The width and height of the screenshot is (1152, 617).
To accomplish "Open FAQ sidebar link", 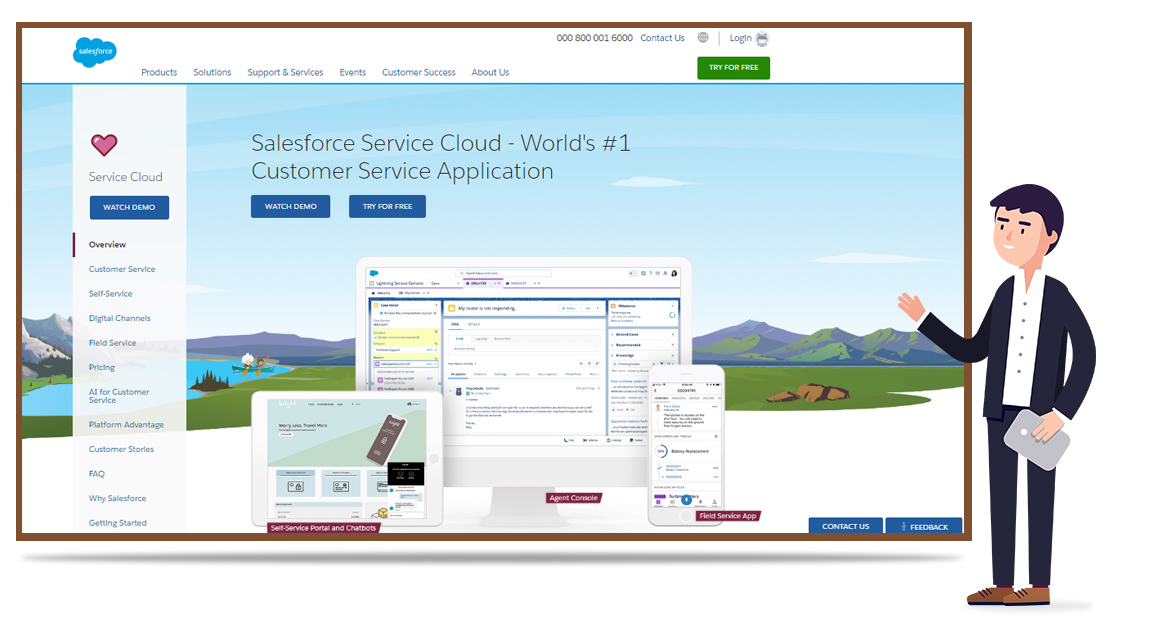I will pos(96,474).
